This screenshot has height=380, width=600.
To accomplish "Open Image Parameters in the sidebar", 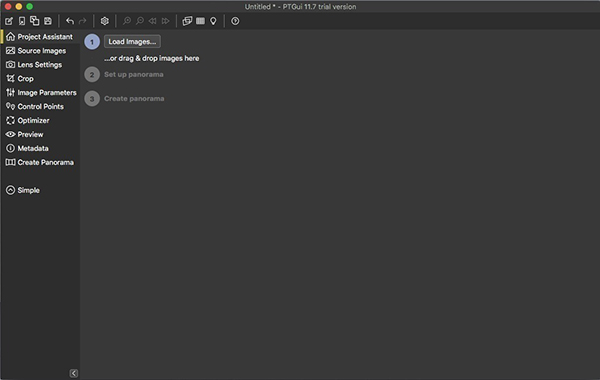I will point(40,93).
